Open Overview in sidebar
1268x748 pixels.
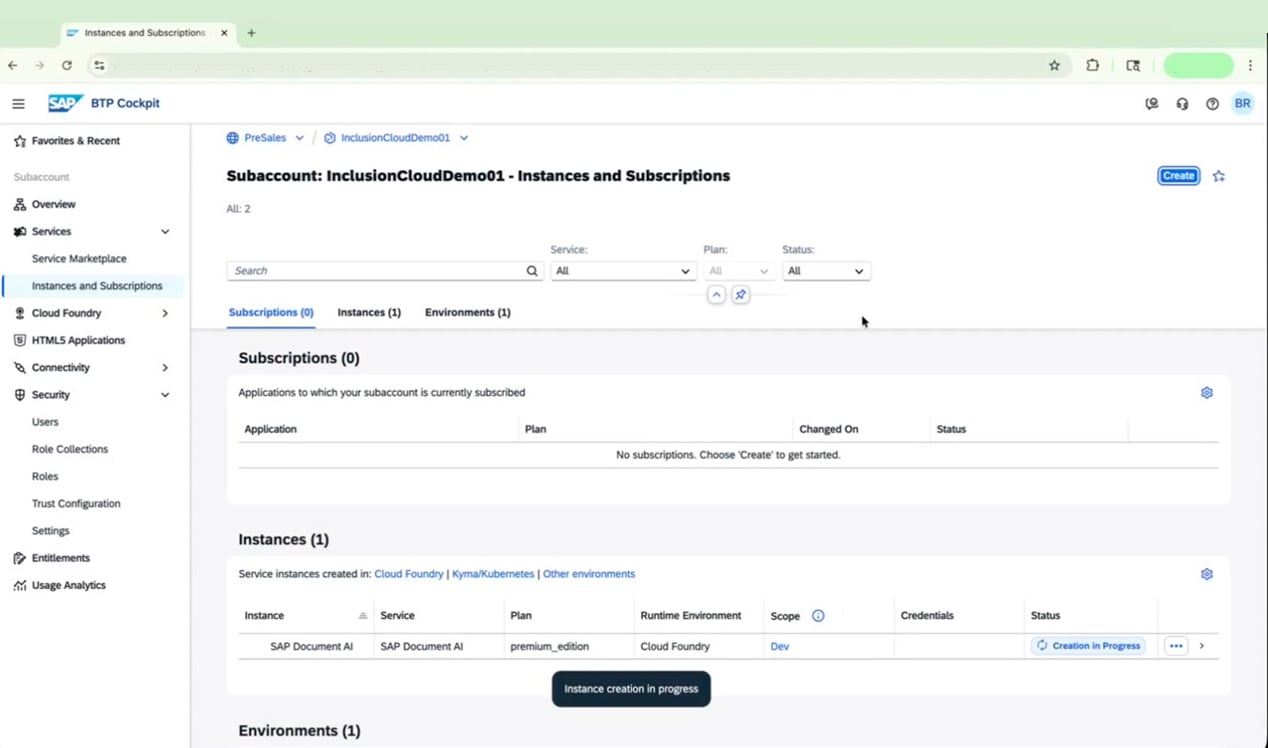pyautogui.click(x=53, y=204)
